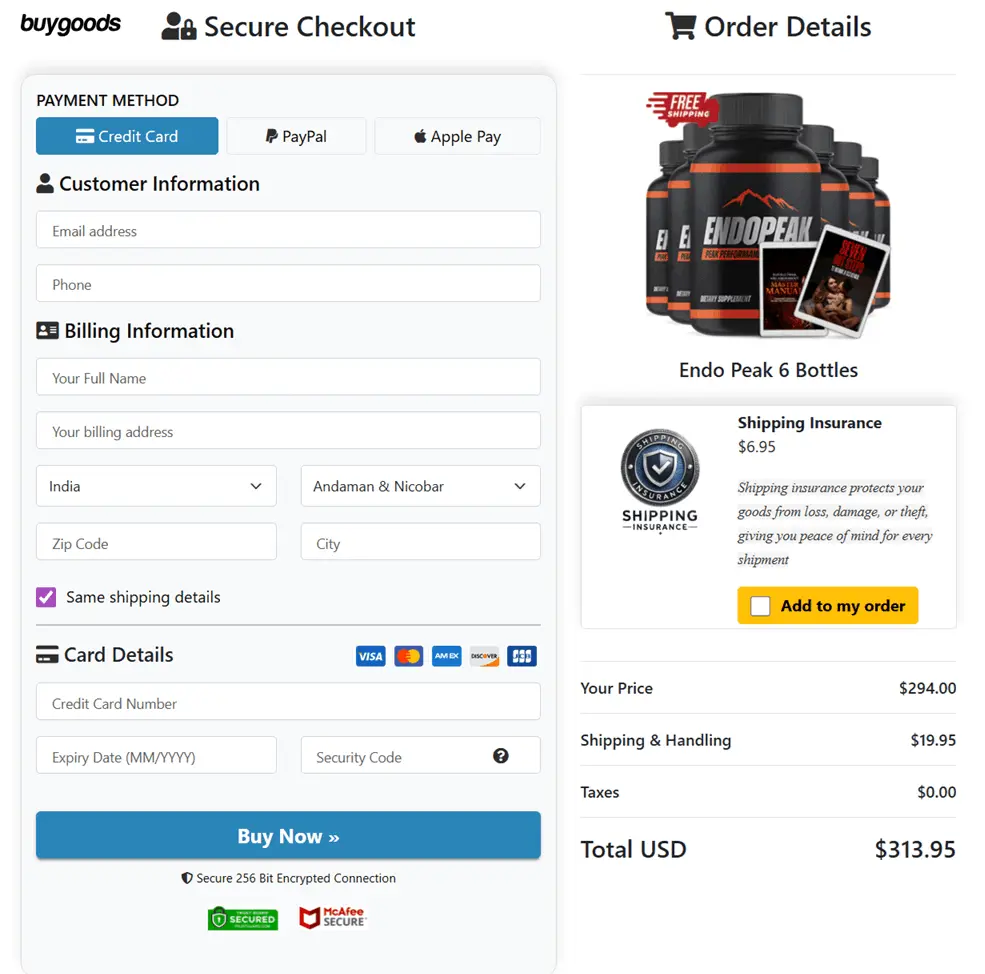The height and width of the screenshot is (974, 985).
Task: Click the green Secured trust badge
Action: (x=243, y=918)
